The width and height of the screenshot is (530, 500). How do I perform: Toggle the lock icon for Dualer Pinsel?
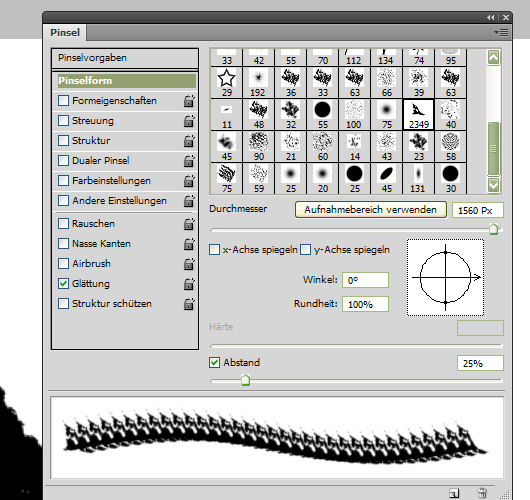(189, 161)
